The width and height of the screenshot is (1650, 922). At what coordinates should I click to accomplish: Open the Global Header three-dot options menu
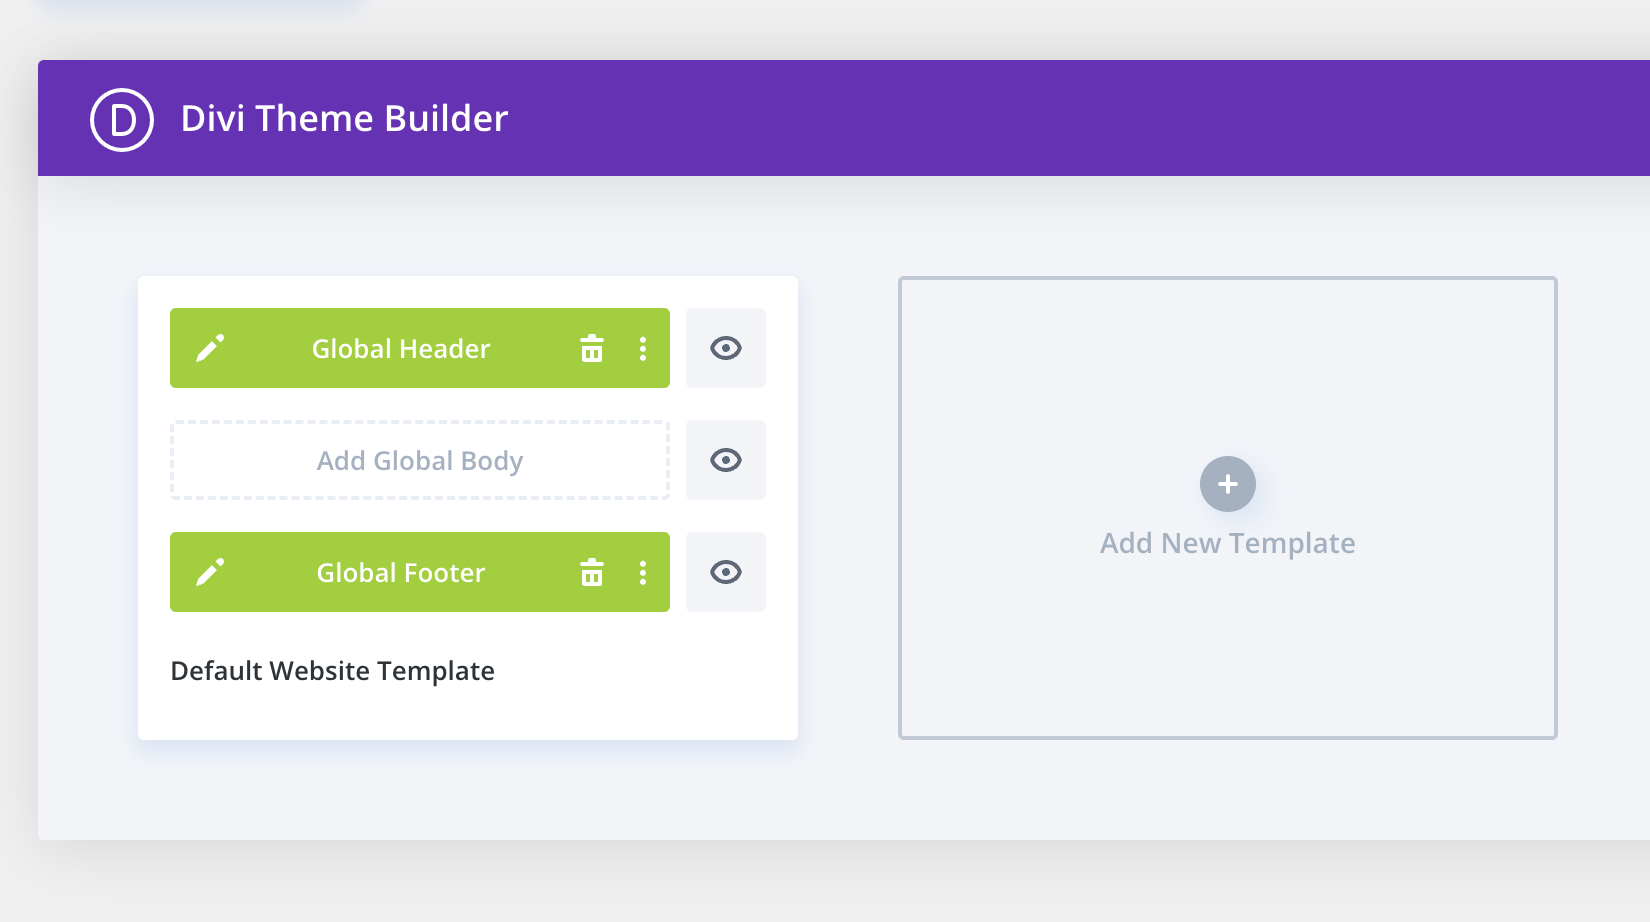pyautogui.click(x=643, y=349)
